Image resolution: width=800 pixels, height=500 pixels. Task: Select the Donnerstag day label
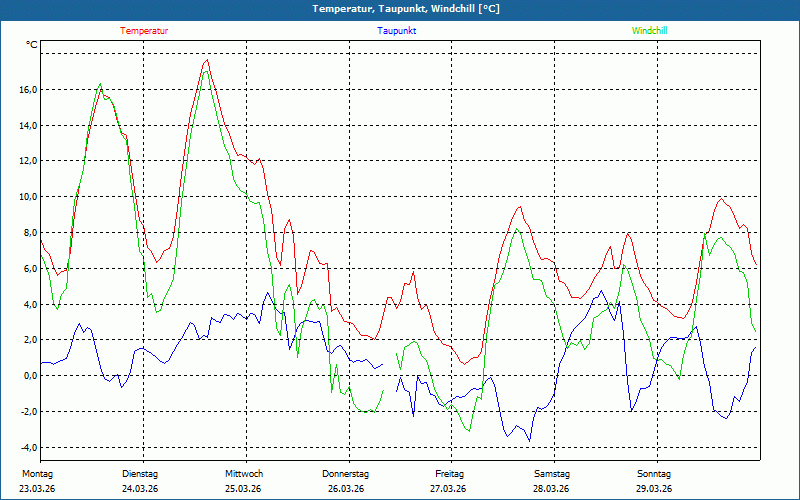346,473
